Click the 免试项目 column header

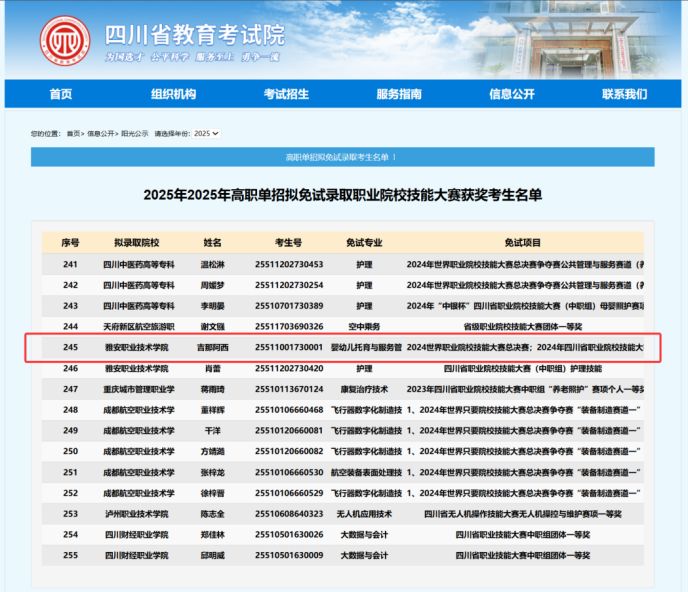coord(523,243)
